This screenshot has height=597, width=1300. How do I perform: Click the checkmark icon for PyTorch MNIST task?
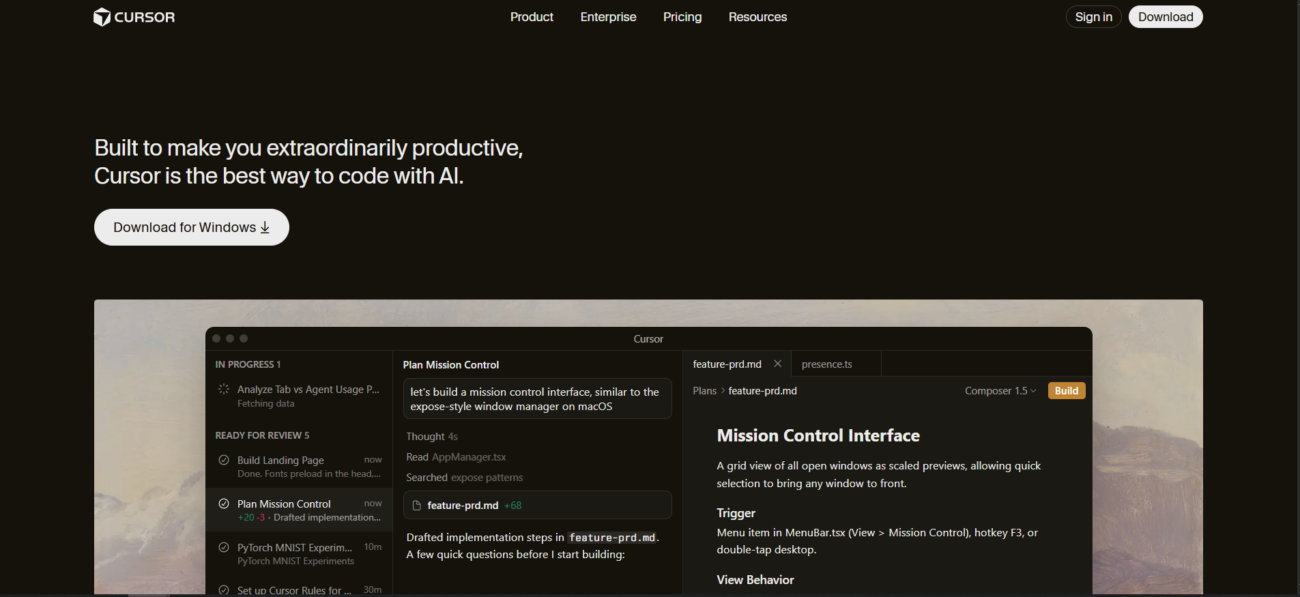point(224,548)
